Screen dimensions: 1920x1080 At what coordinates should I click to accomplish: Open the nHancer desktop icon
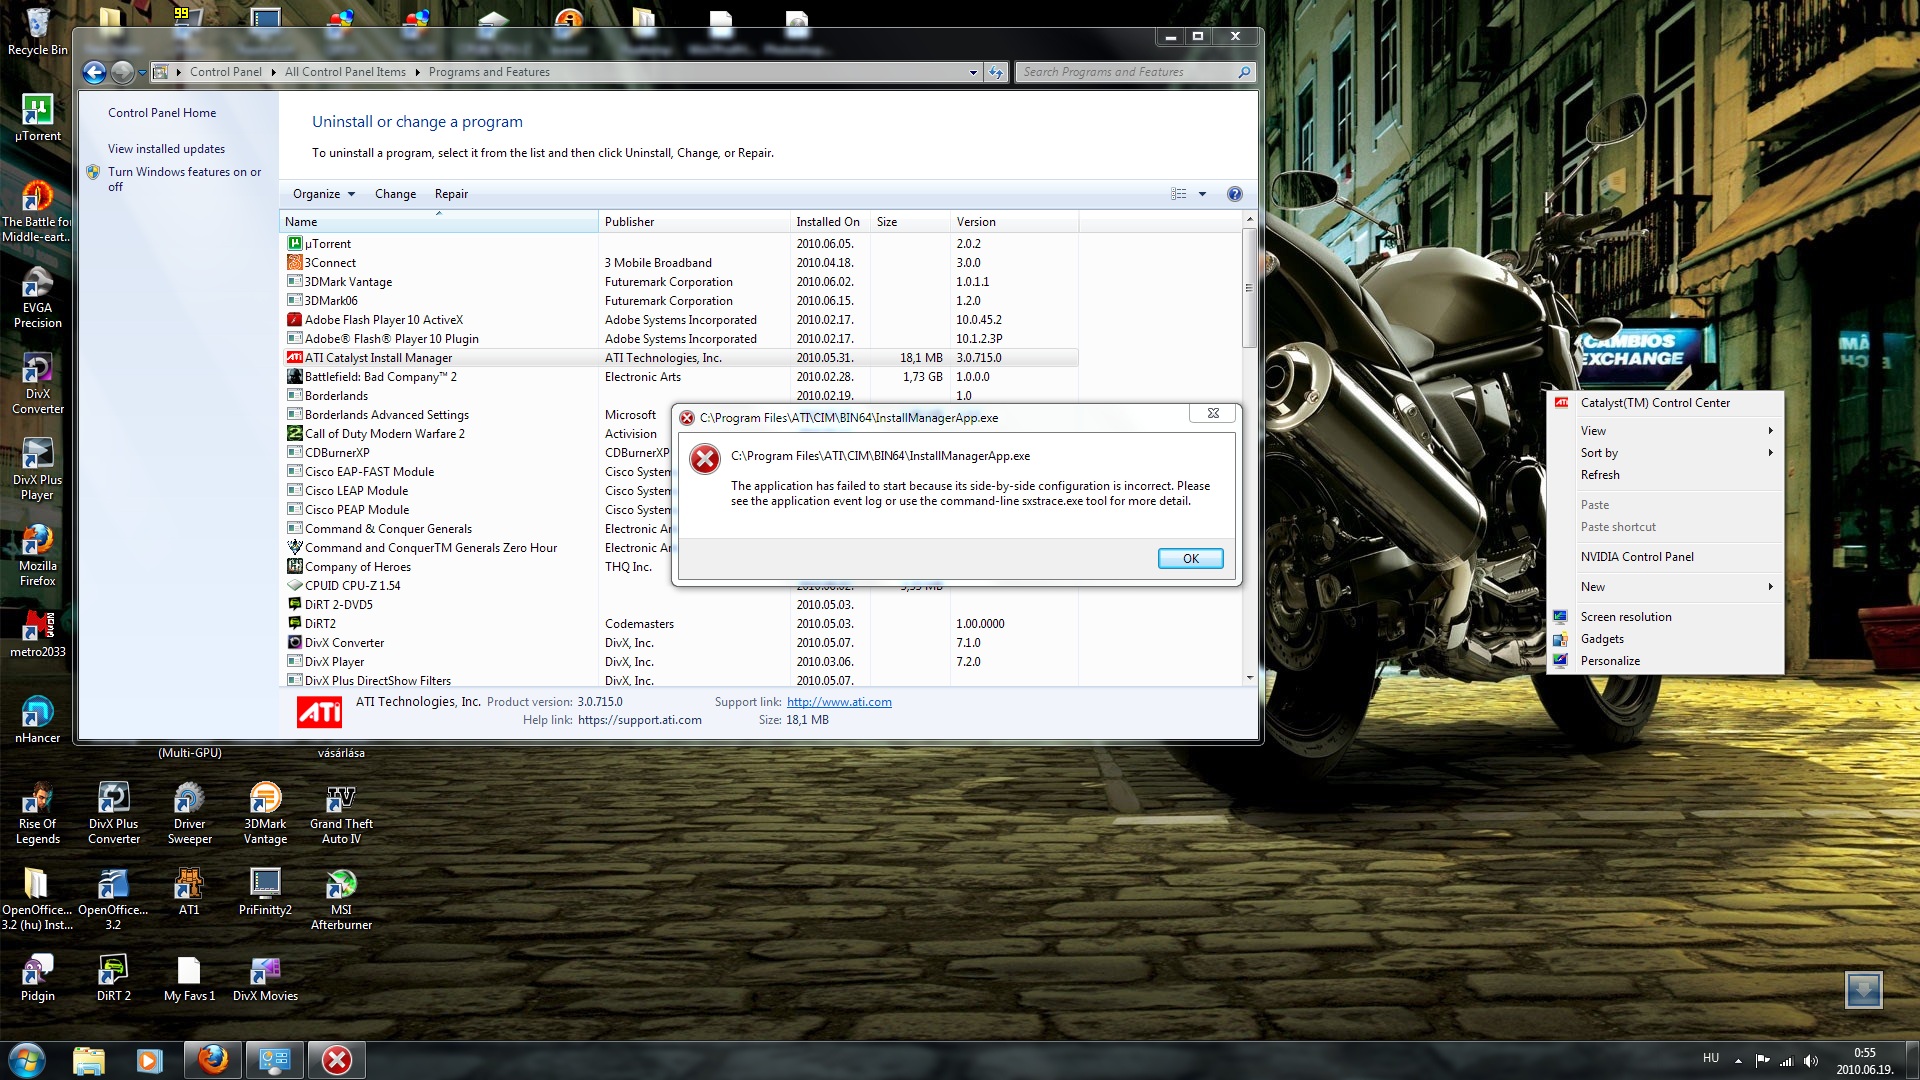coord(37,719)
